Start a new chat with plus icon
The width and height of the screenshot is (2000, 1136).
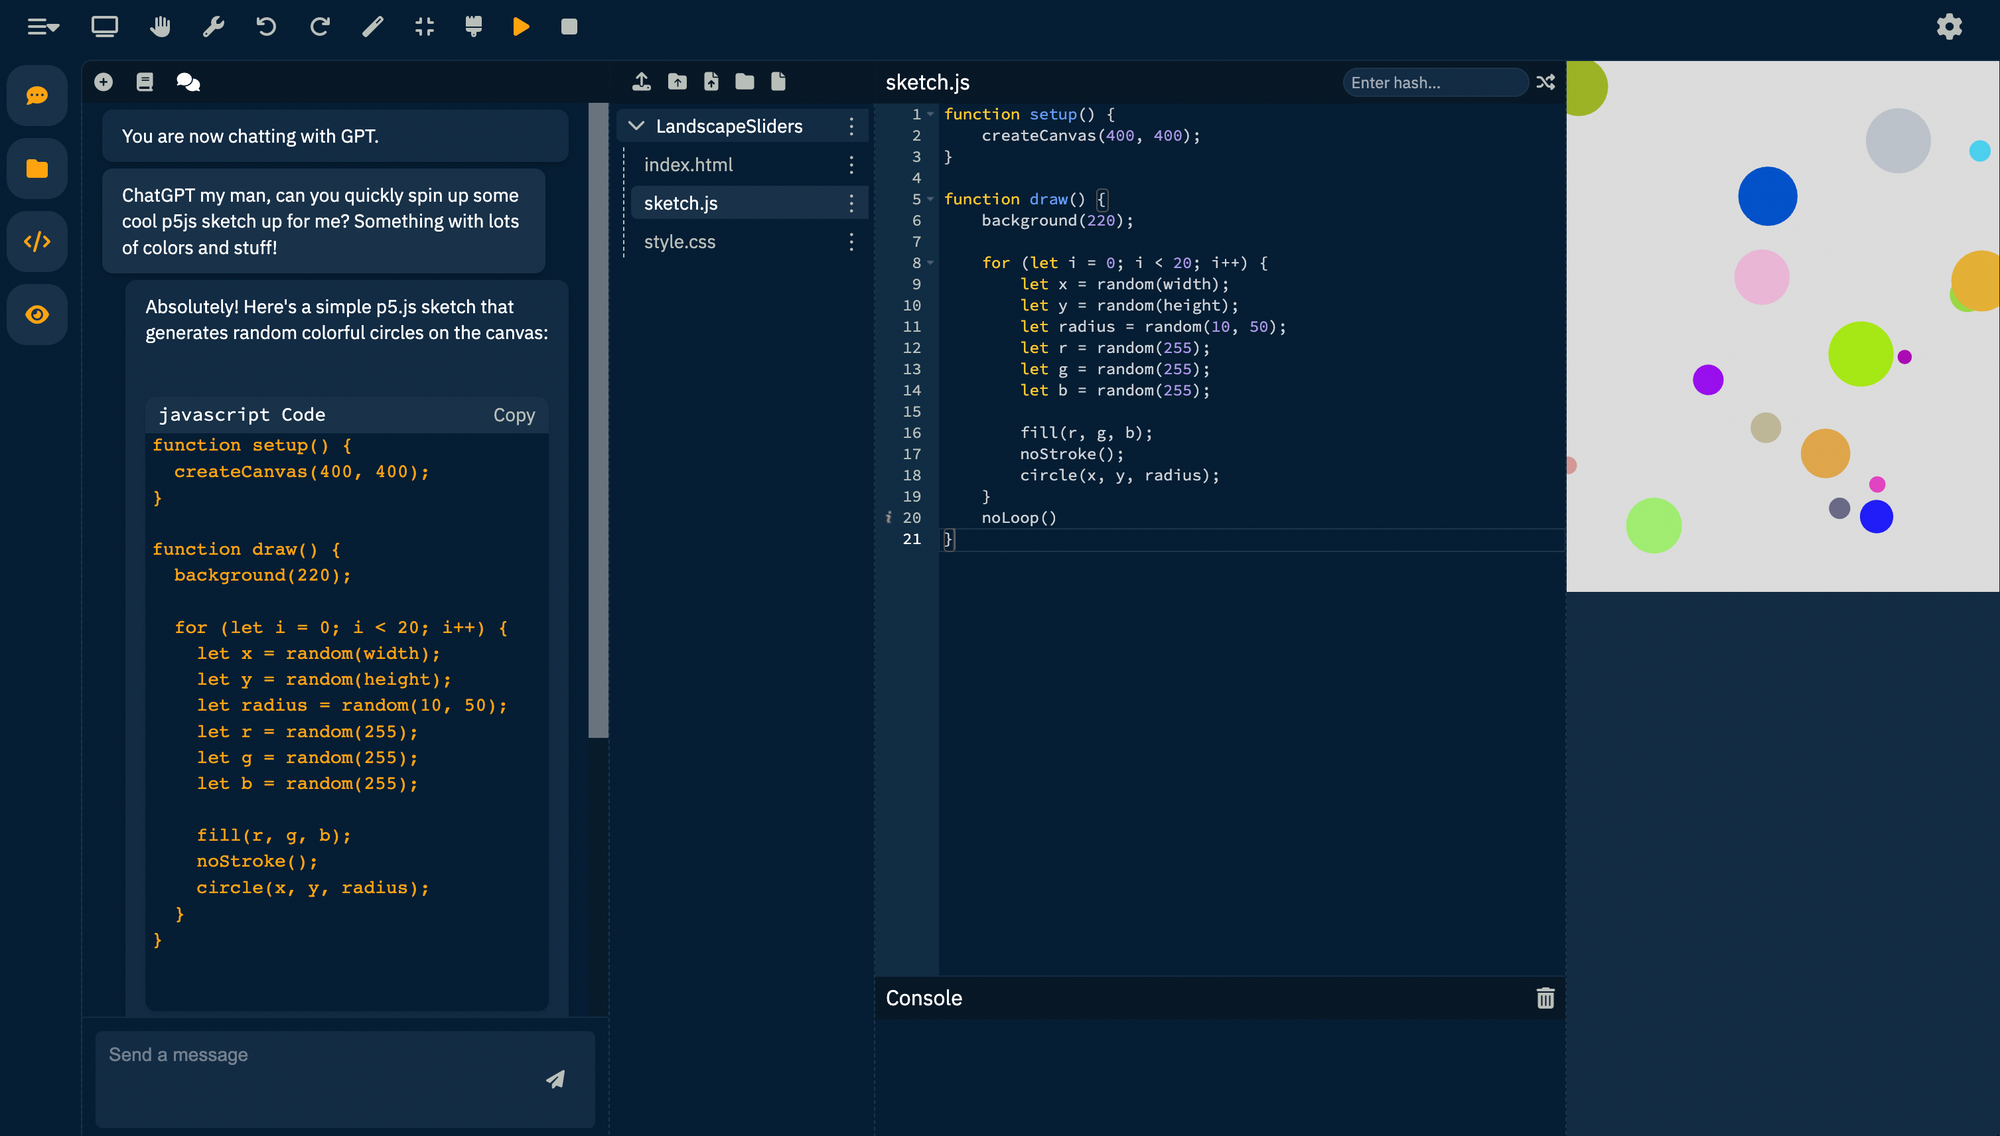point(103,82)
